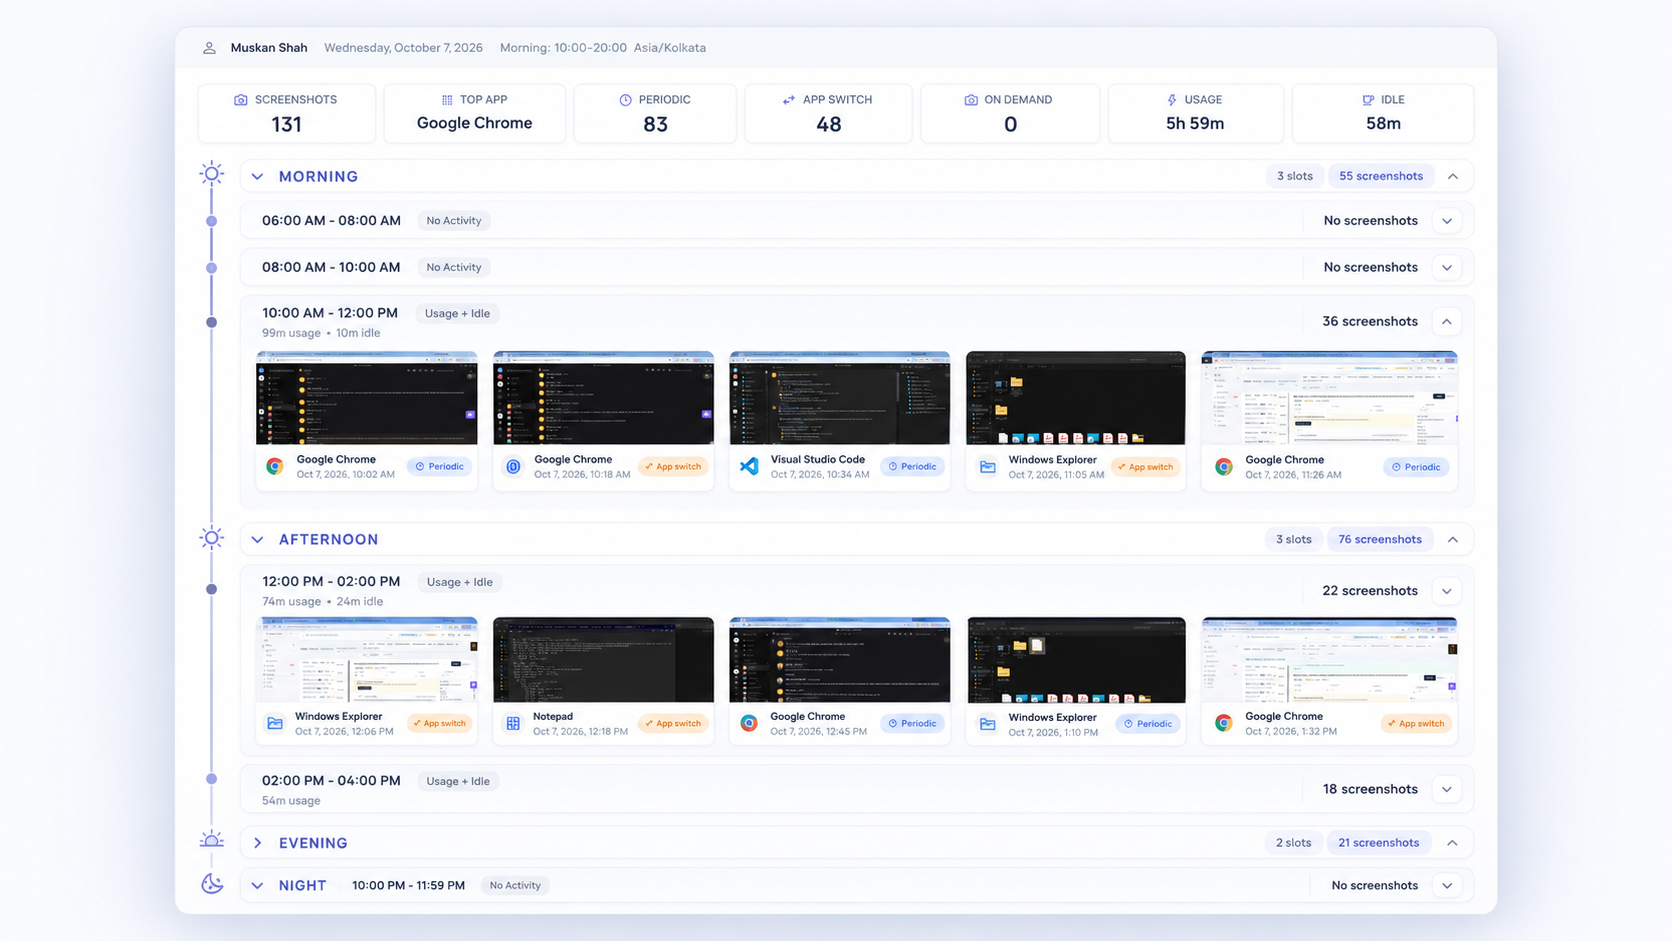Click the sunset icon beside Evening section
1672x941 pixels.
click(x=211, y=840)
